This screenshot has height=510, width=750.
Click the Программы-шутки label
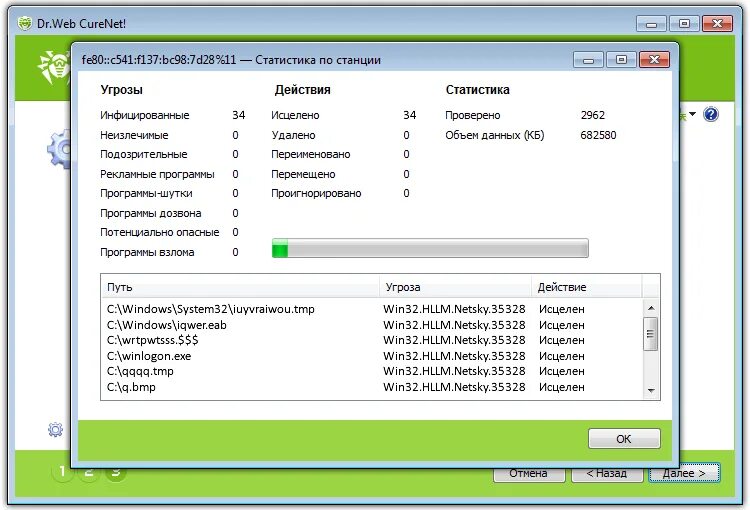[x=146, y=193]
